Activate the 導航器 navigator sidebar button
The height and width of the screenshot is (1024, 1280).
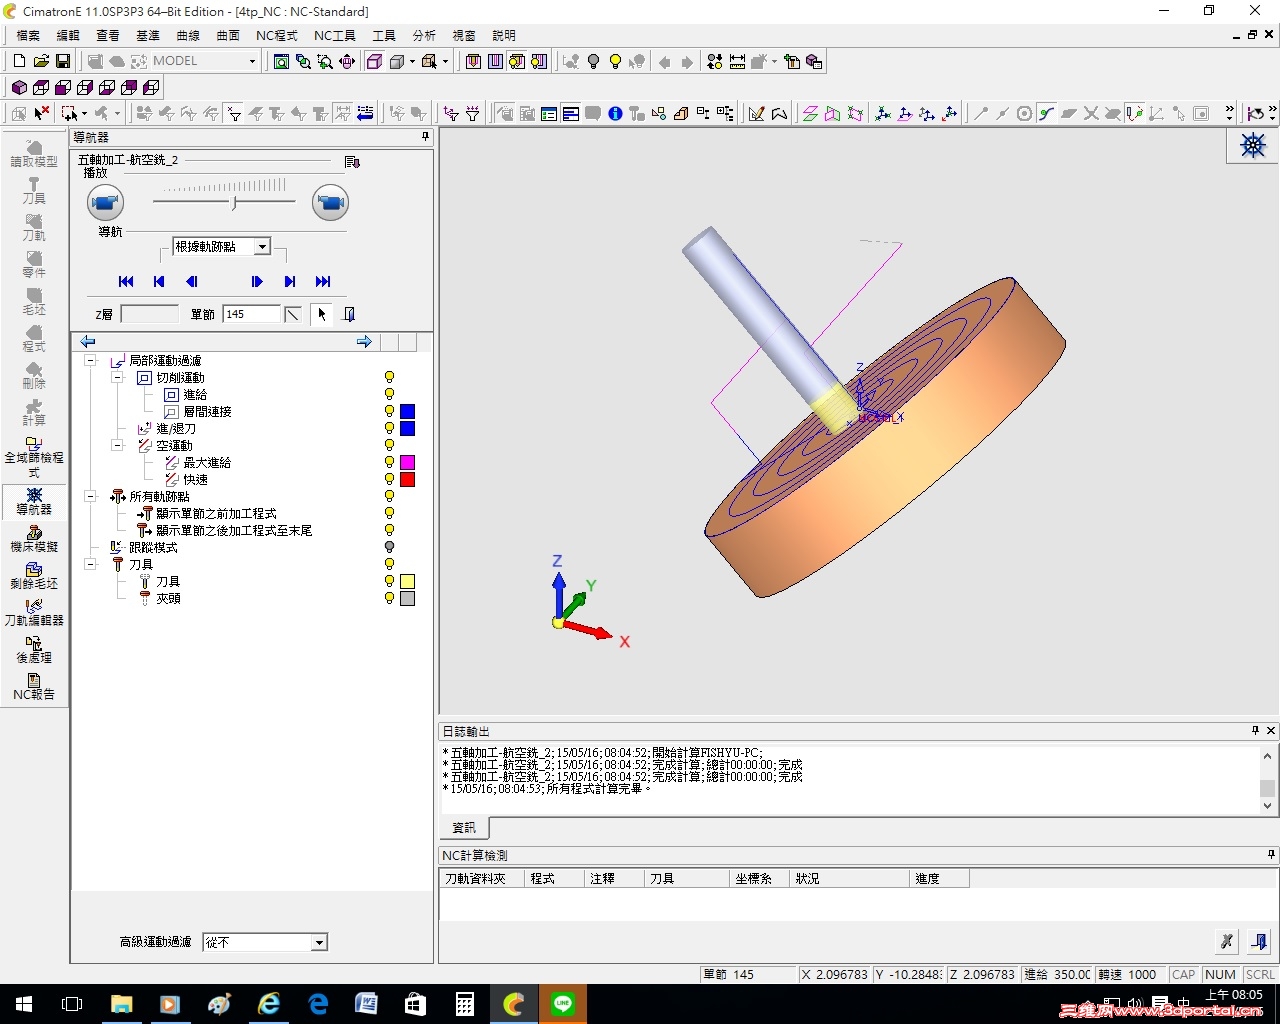[34, 501]
